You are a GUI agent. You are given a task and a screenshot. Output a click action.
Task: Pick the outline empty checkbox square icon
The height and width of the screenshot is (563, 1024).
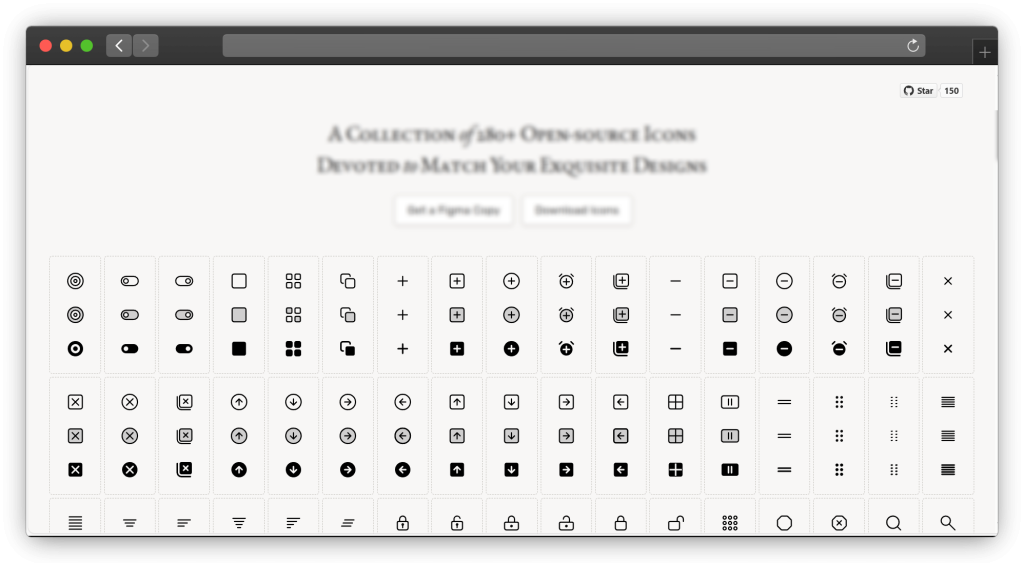click(x=239, y=281)
